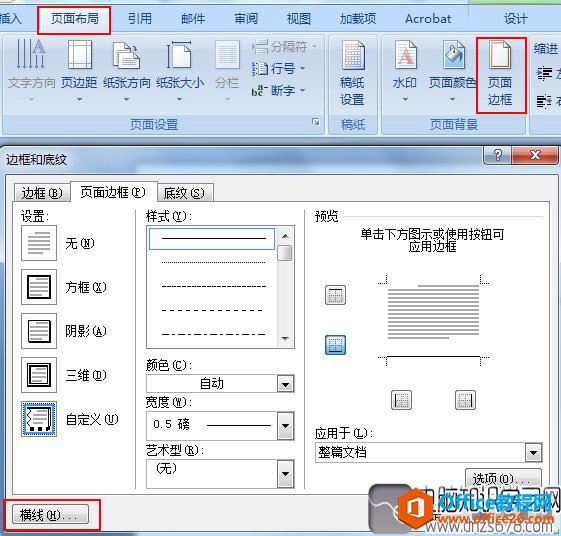Select the 三维 3-D border setting
561x536 pixels.
[x=39, y=375]
